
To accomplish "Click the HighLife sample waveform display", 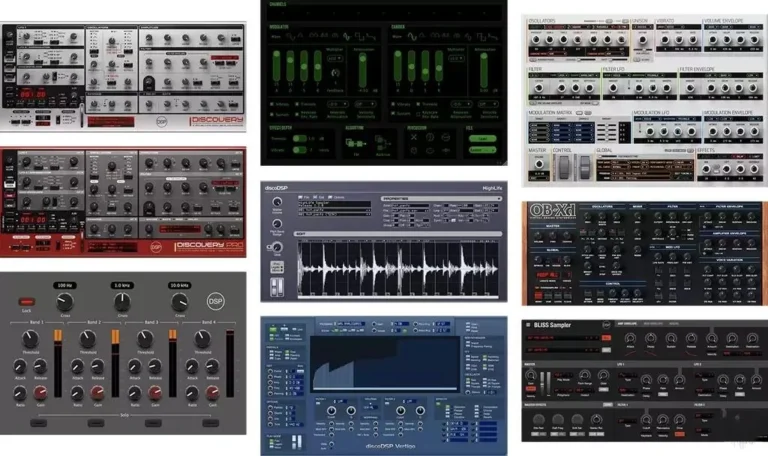I will (398, 268).
